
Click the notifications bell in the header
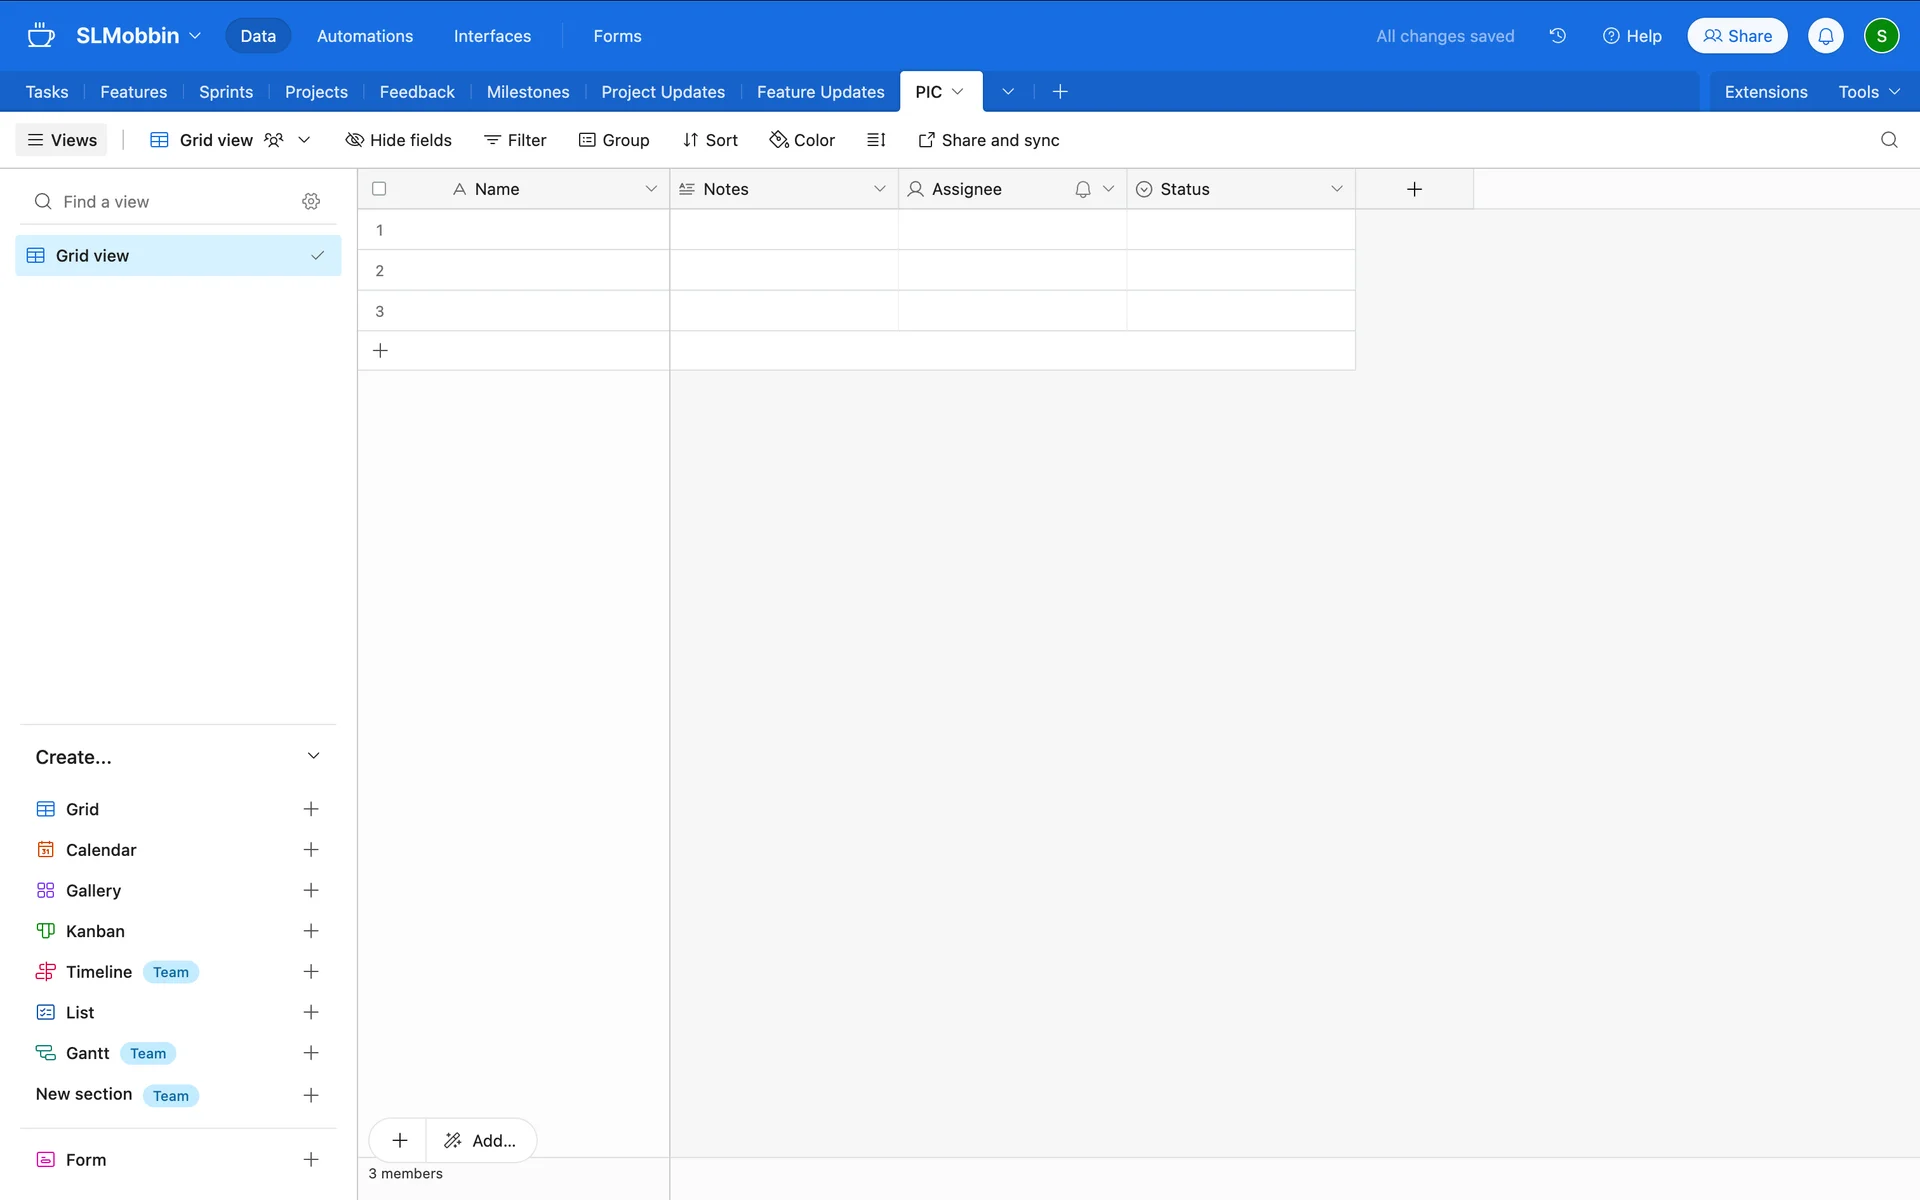[1825, 36]
